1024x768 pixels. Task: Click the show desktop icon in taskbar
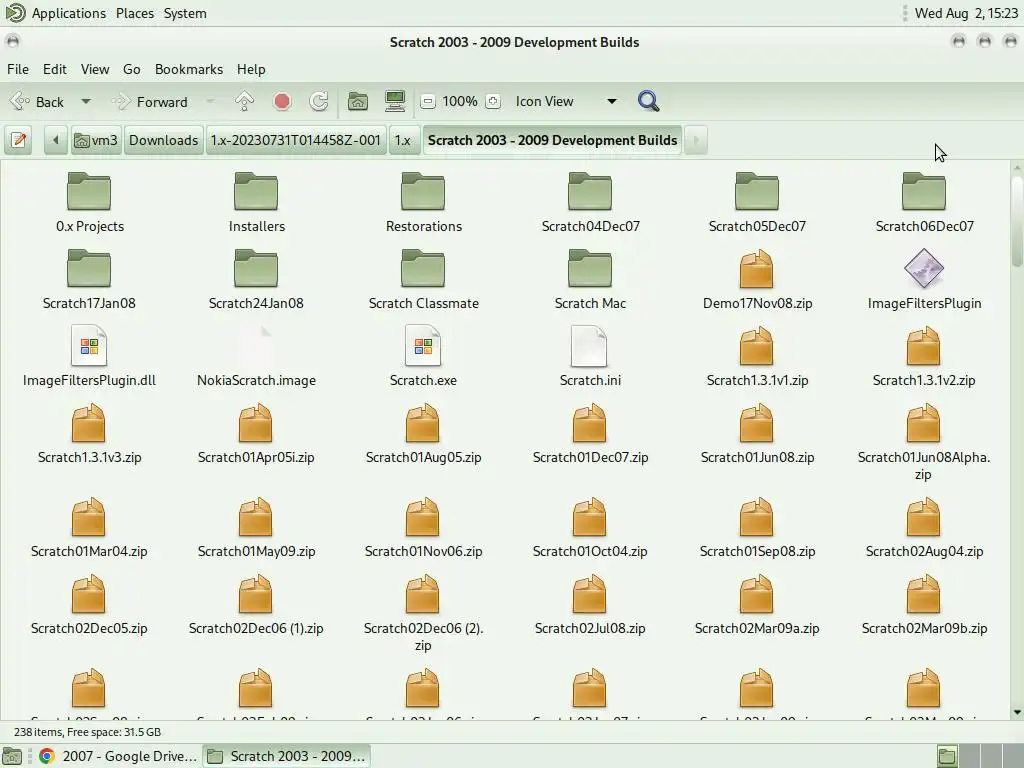tap(12, 756)
